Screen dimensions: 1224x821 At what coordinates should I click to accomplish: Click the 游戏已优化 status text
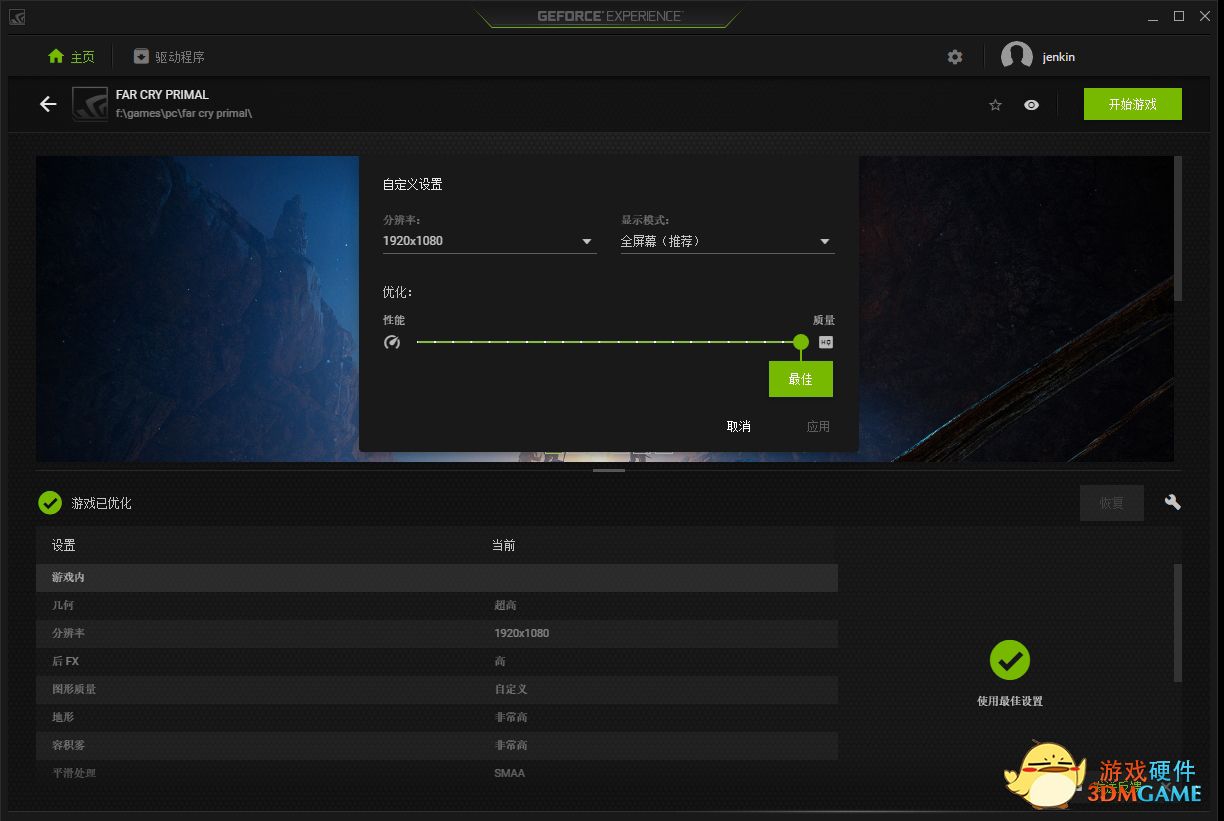click(101, 503)
